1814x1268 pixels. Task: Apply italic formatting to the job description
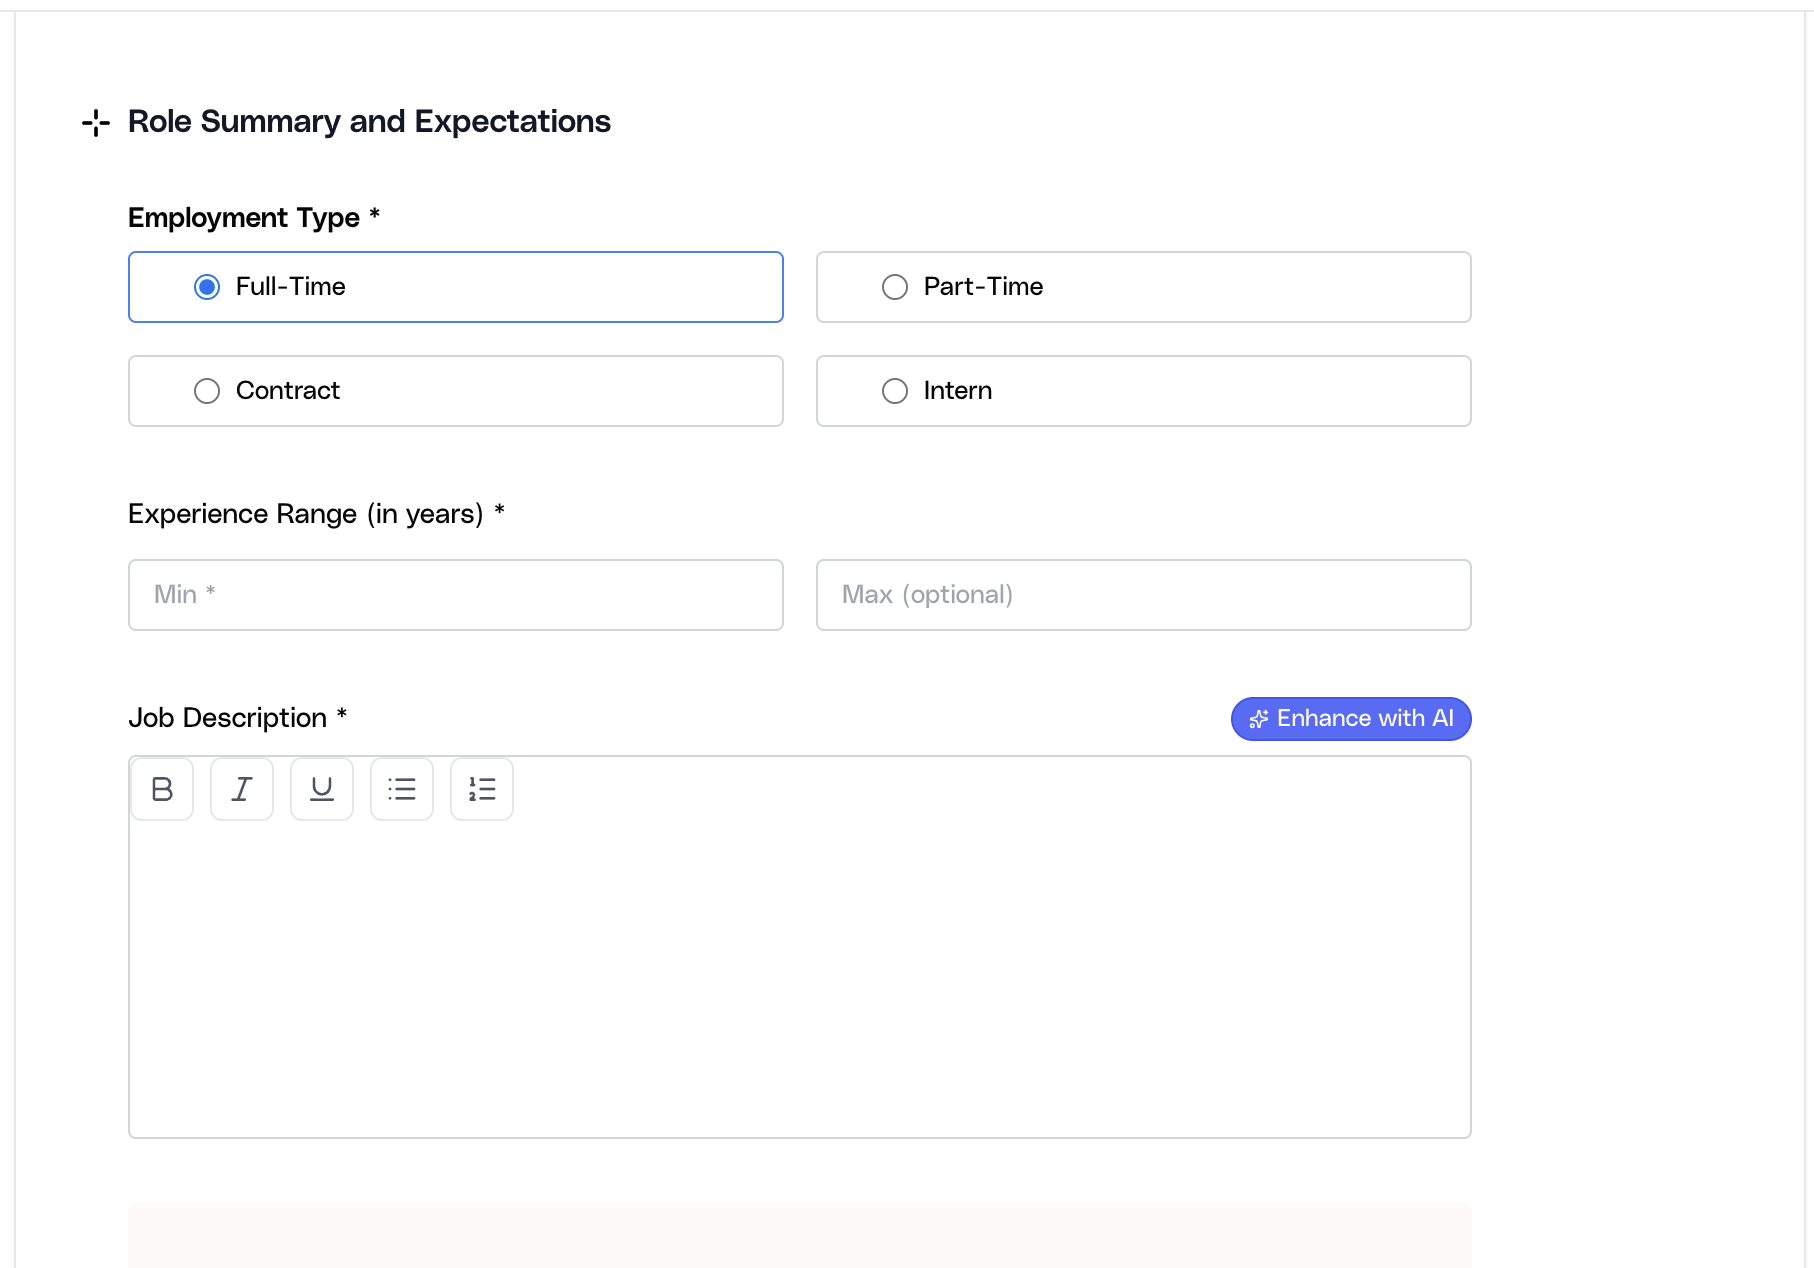tap(241, 789)
